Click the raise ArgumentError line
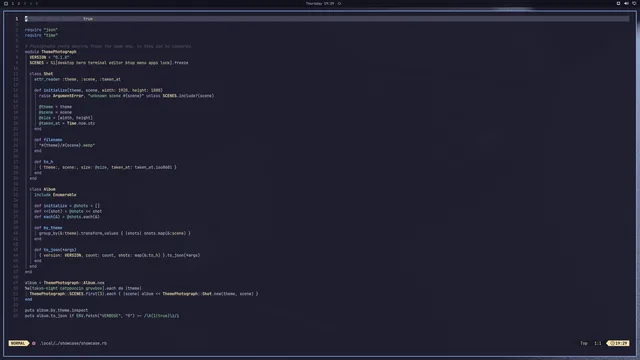 pos(126,96)
